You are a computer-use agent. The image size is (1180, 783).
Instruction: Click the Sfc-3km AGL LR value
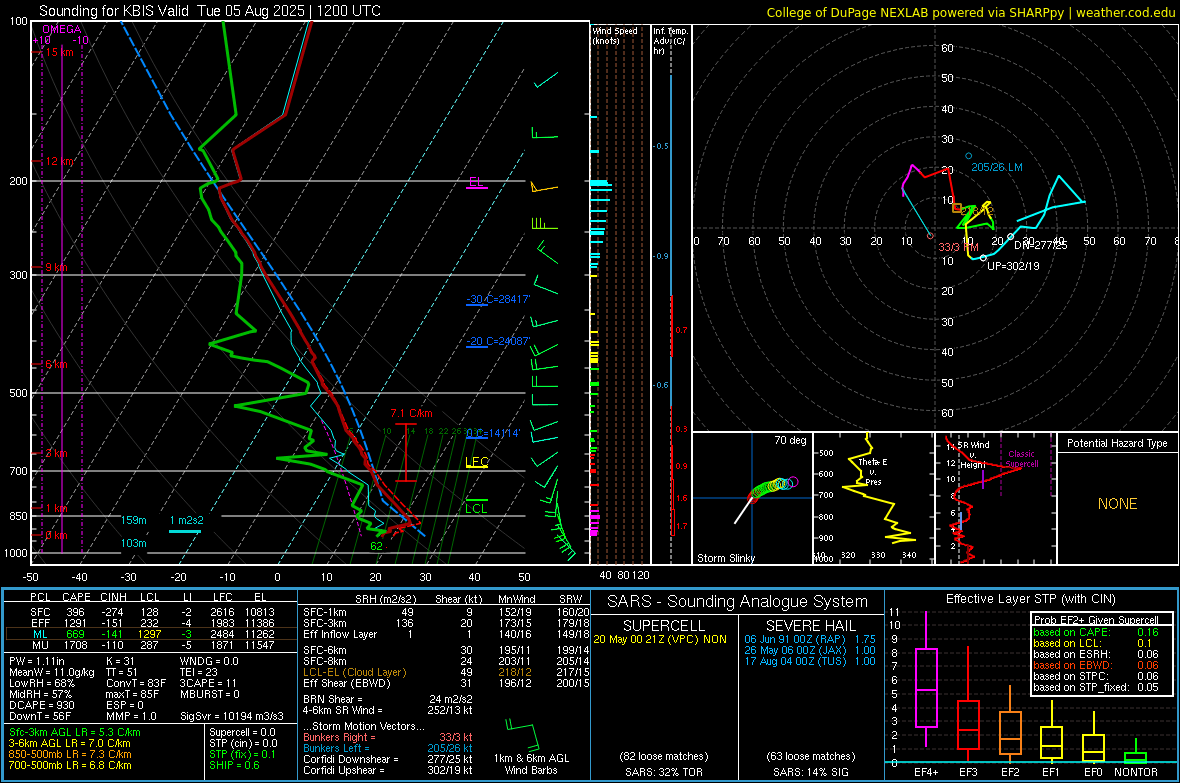click(75, 732)
